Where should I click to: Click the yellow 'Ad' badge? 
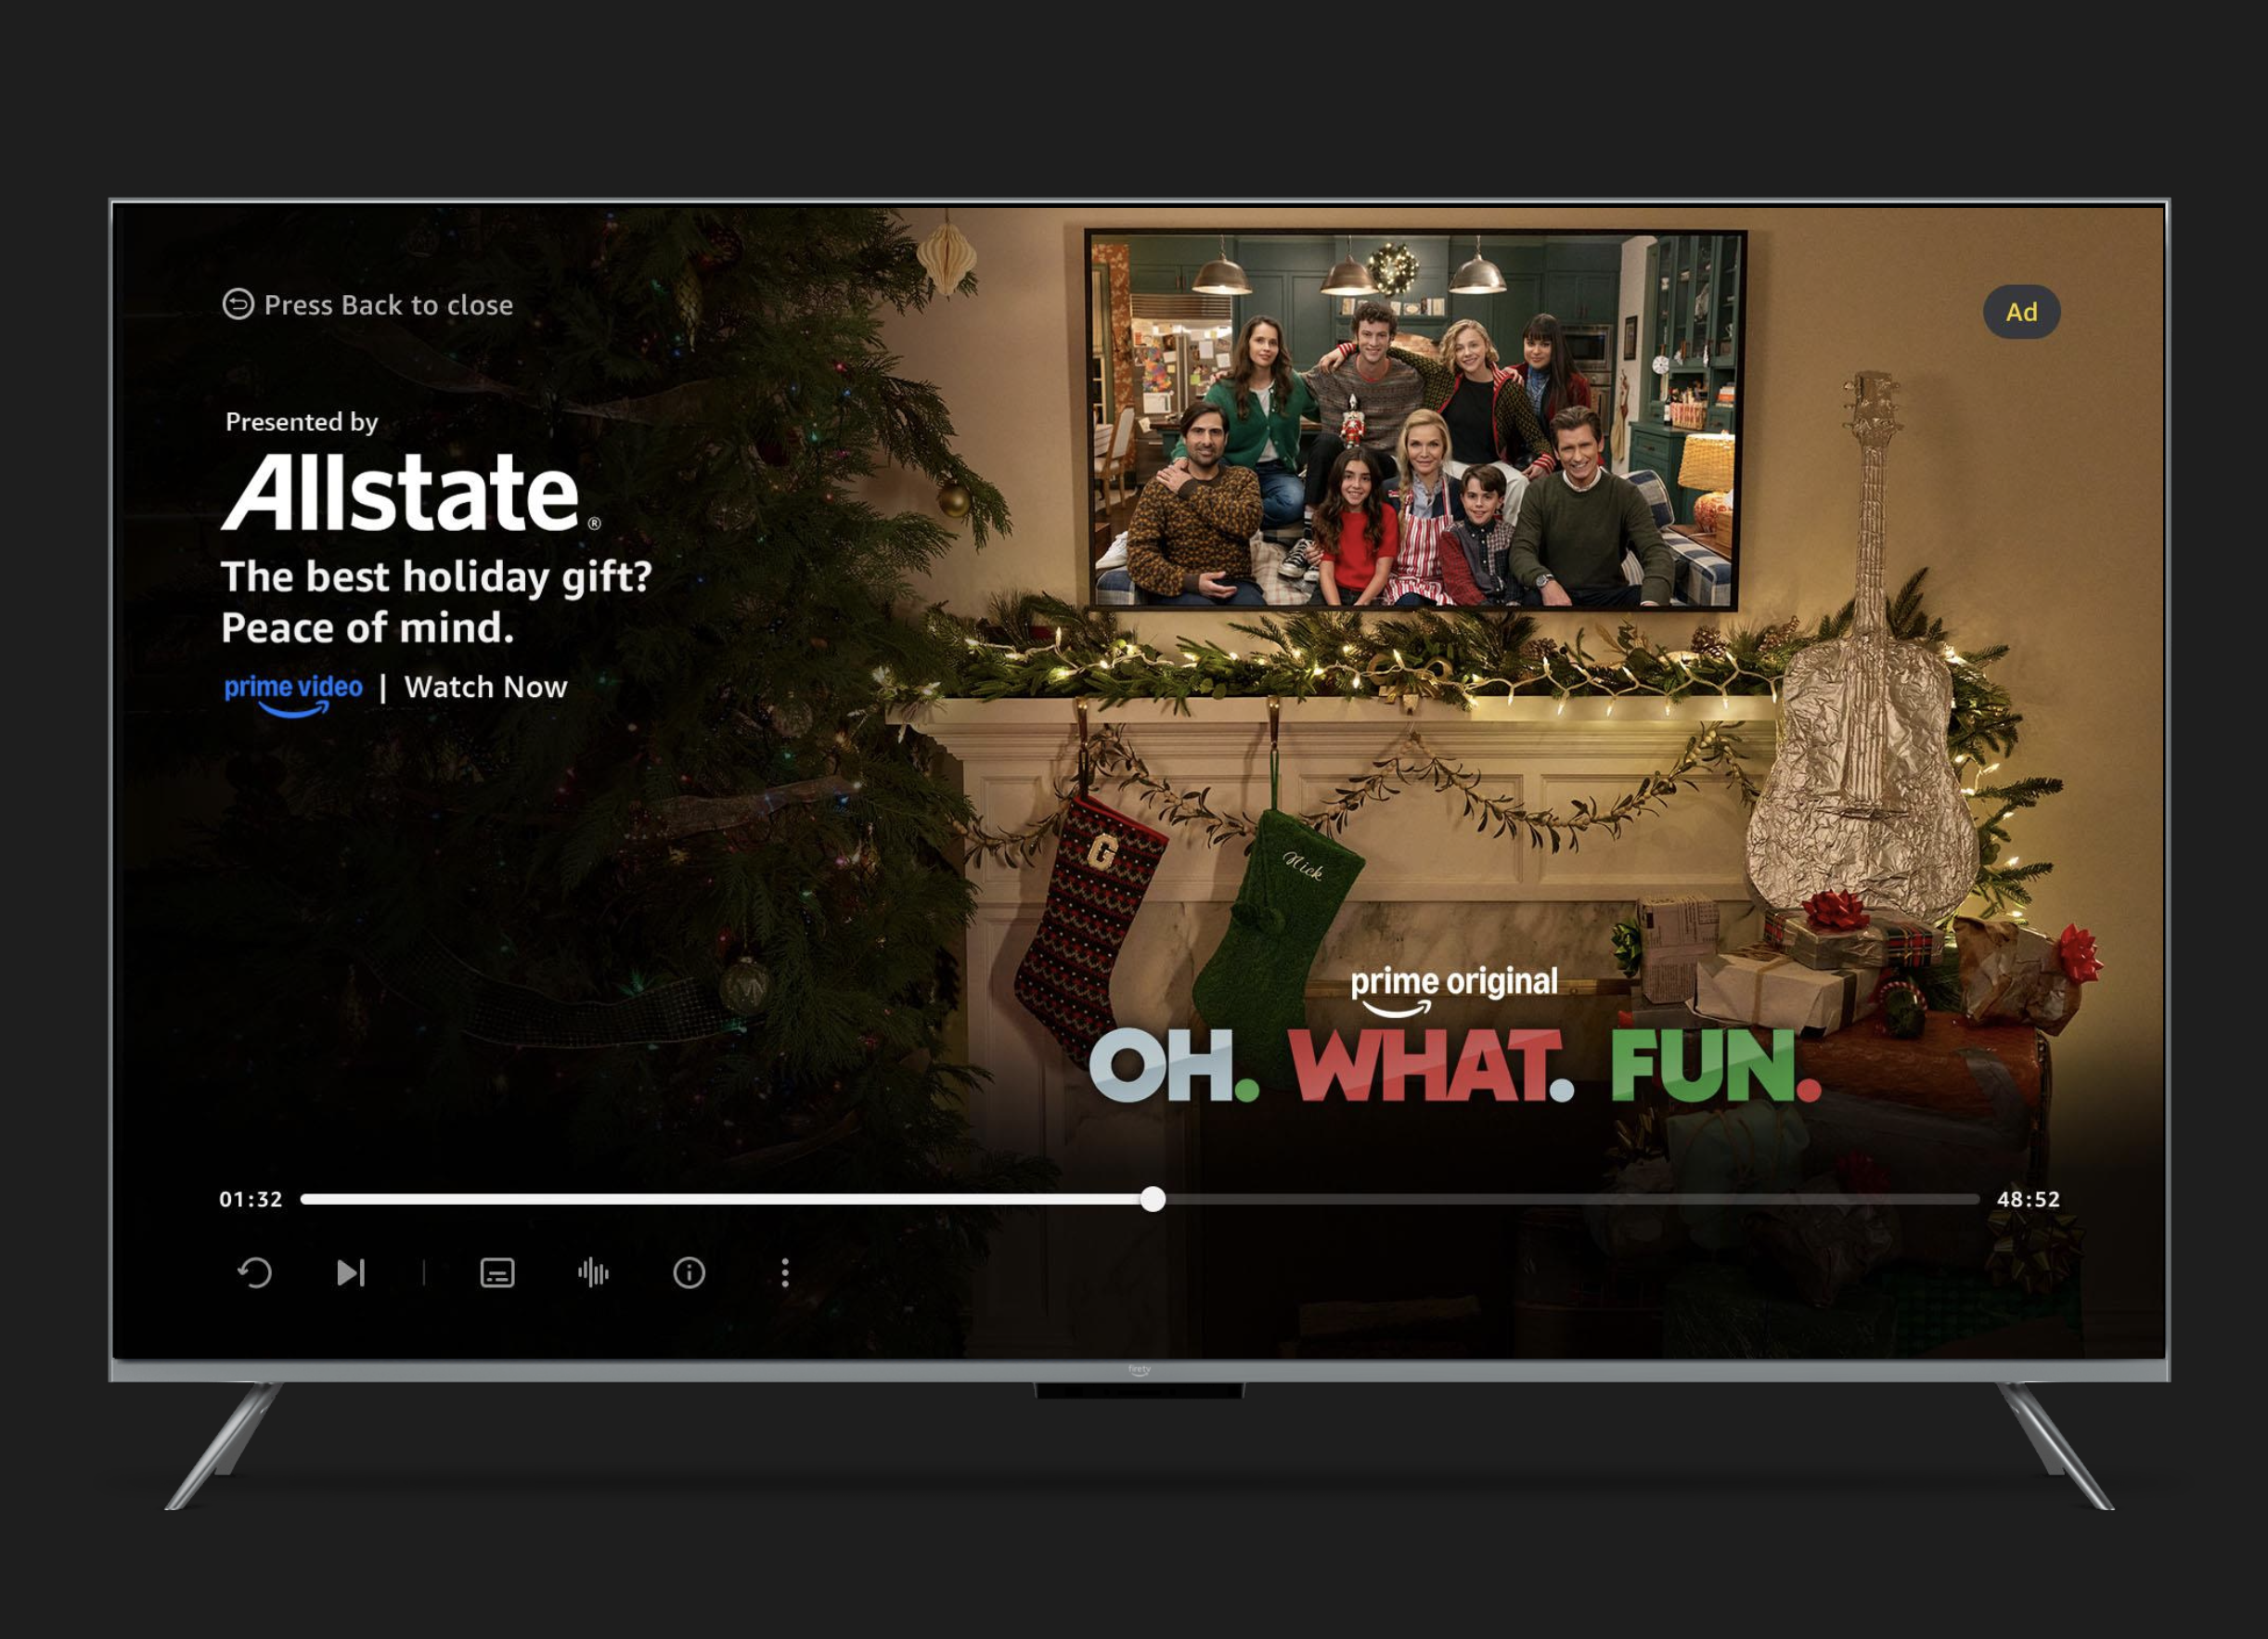pyautogui.click(x=2021, y=312)
